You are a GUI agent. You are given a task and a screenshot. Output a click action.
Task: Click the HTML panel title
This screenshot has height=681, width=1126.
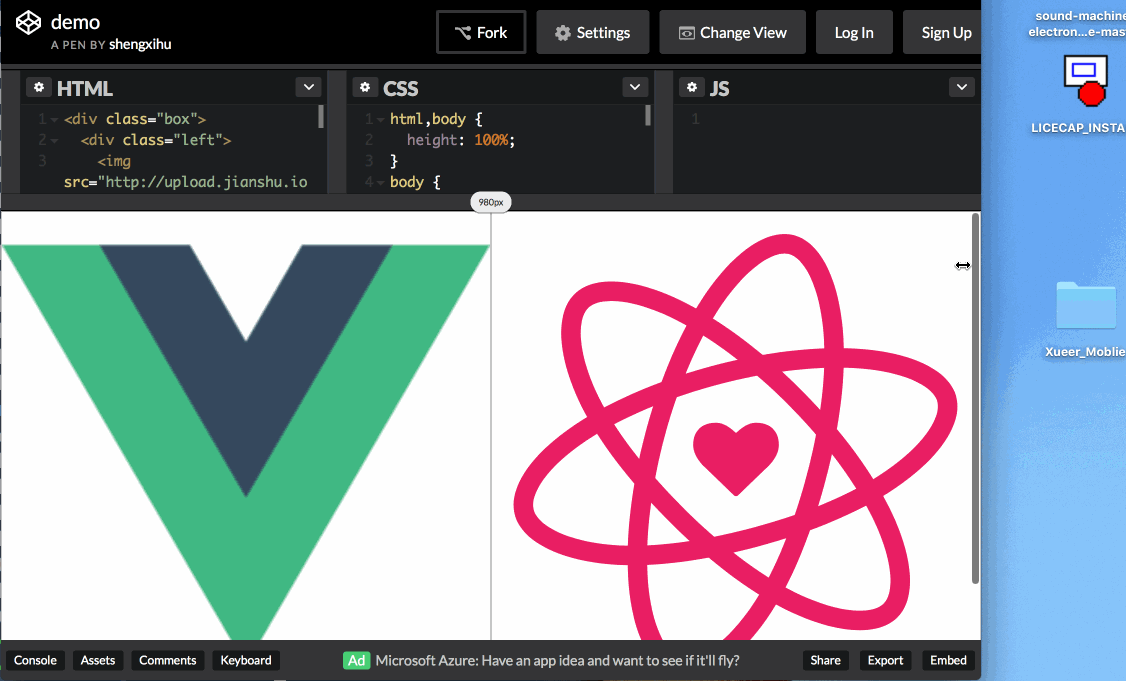tap(85, 88)
